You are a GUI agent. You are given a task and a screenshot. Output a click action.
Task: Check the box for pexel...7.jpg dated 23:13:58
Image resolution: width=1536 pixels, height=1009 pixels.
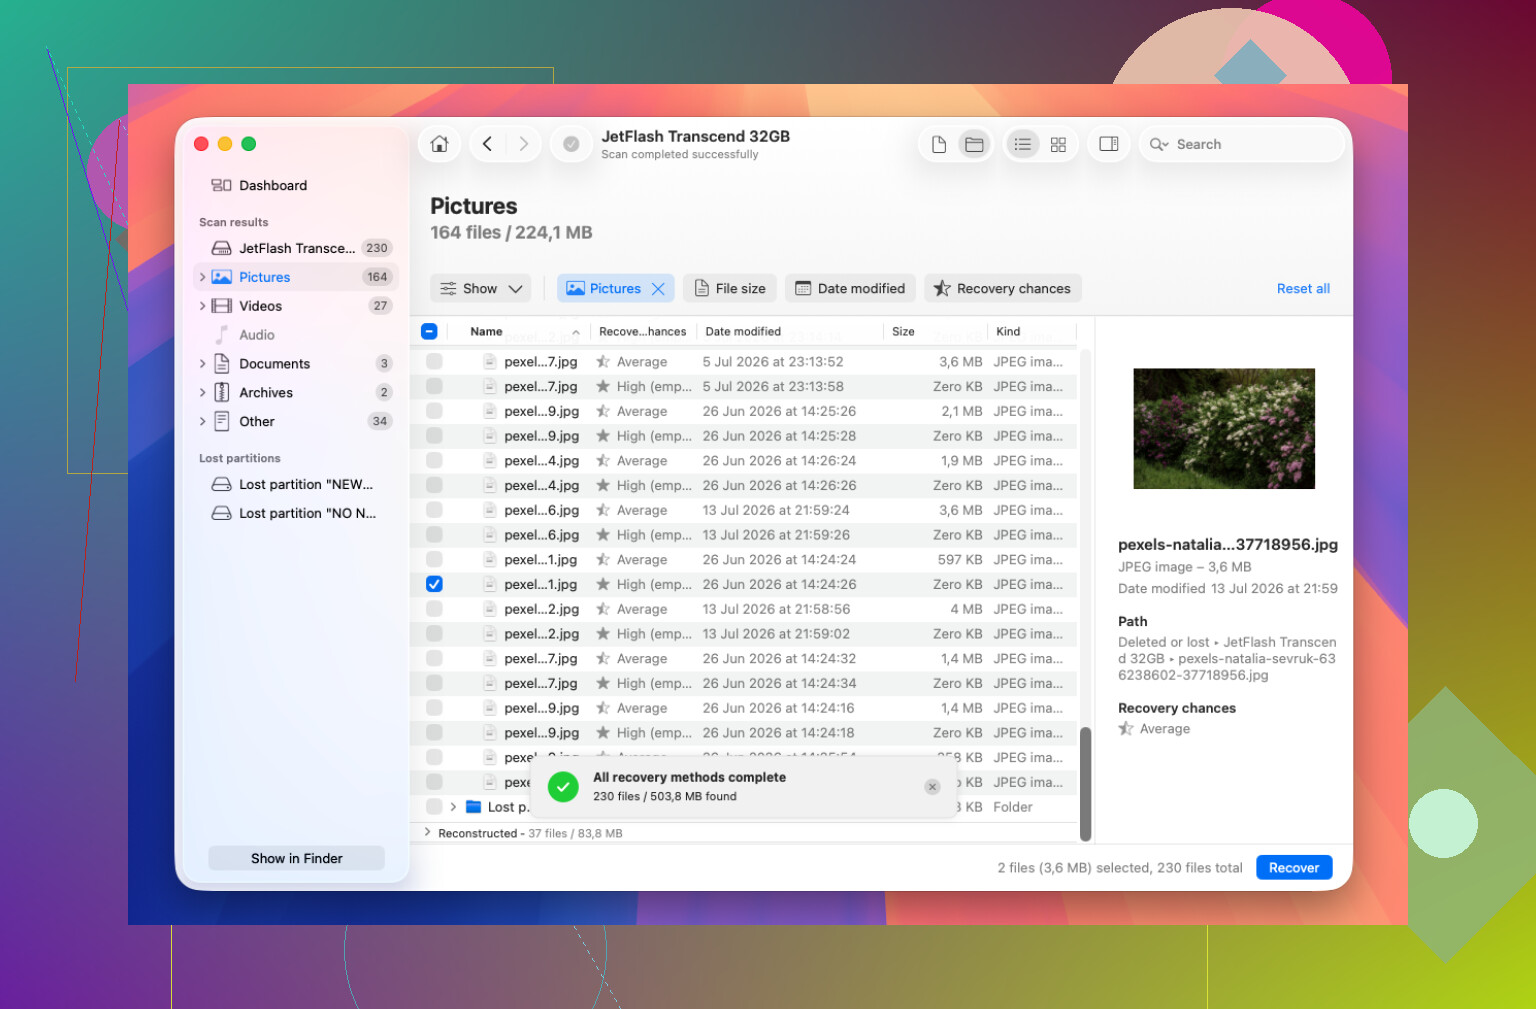point(434,386)
